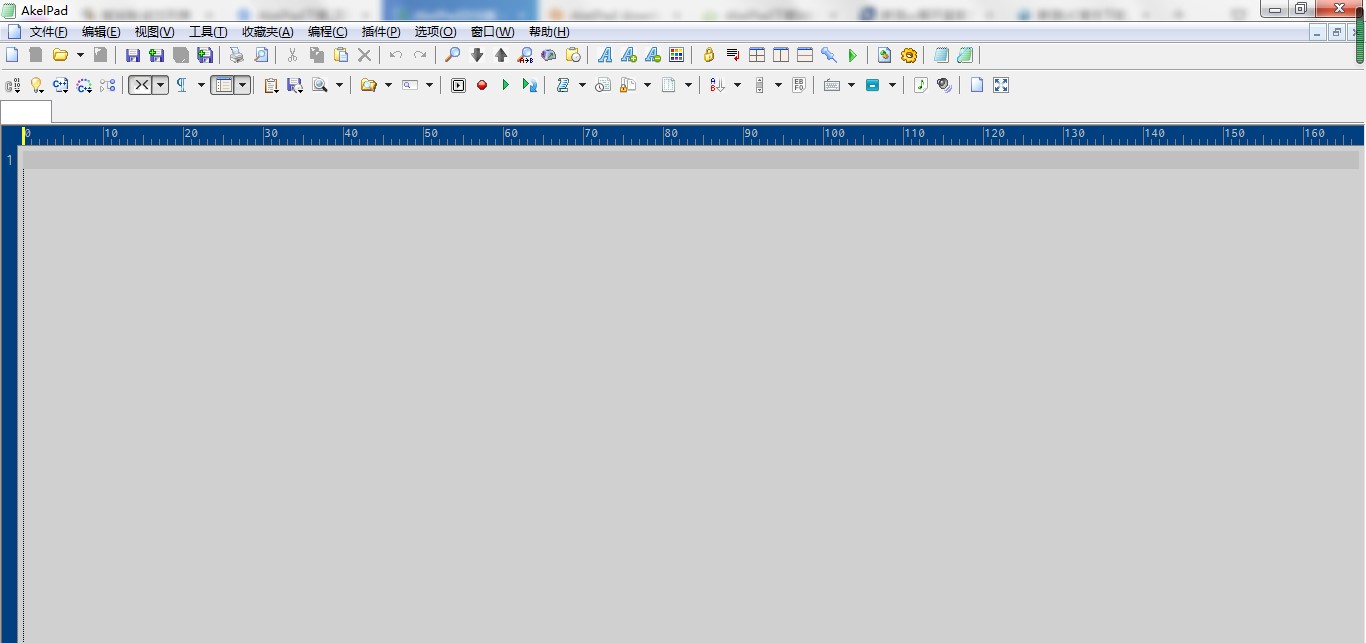The height and width of the screenshot is (643, 1366).
Task: Open the 编辑(E) menu
Action: pos(101,32)
